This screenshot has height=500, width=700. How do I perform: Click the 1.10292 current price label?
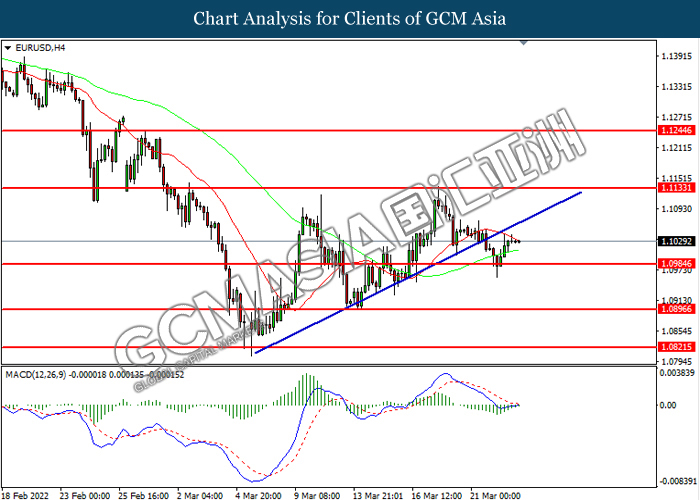[676, 241]
